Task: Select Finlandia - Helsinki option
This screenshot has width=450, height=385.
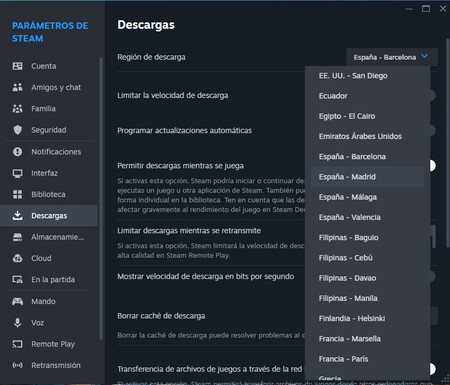Action: pos(367,318)
